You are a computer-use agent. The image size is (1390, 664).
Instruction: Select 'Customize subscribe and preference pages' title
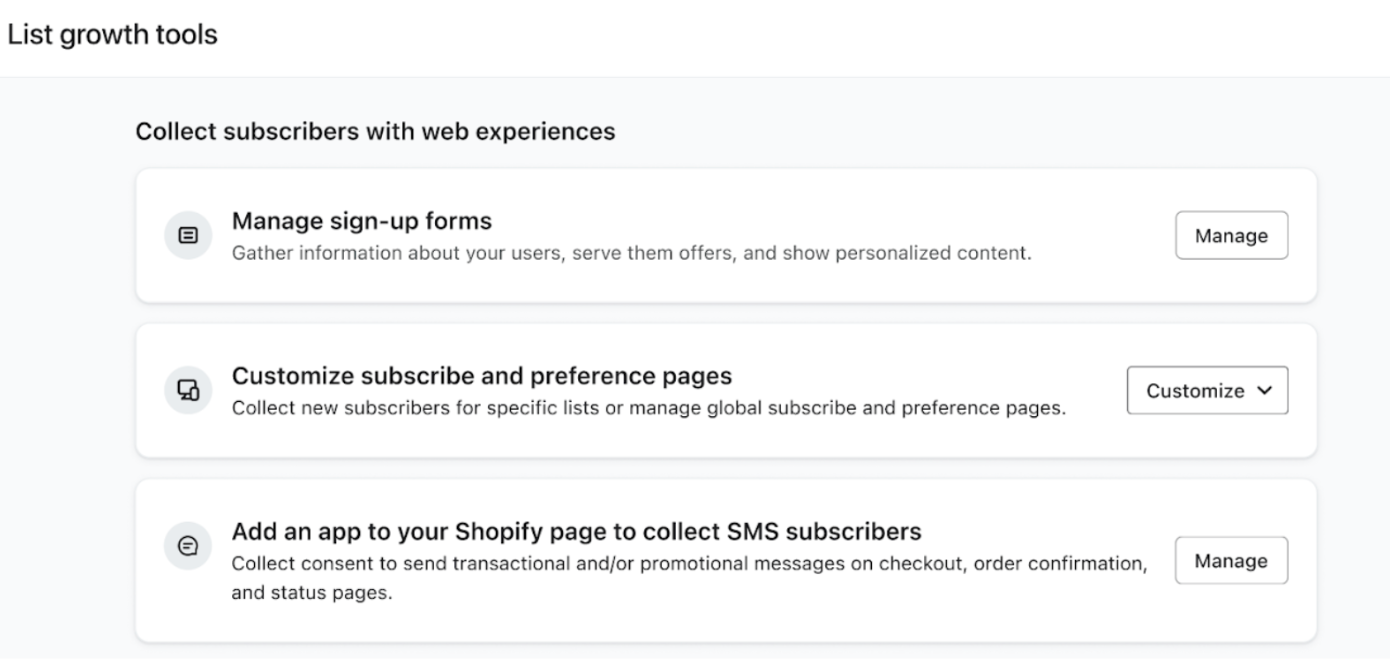pyautogui.click(x=482, y=376)
